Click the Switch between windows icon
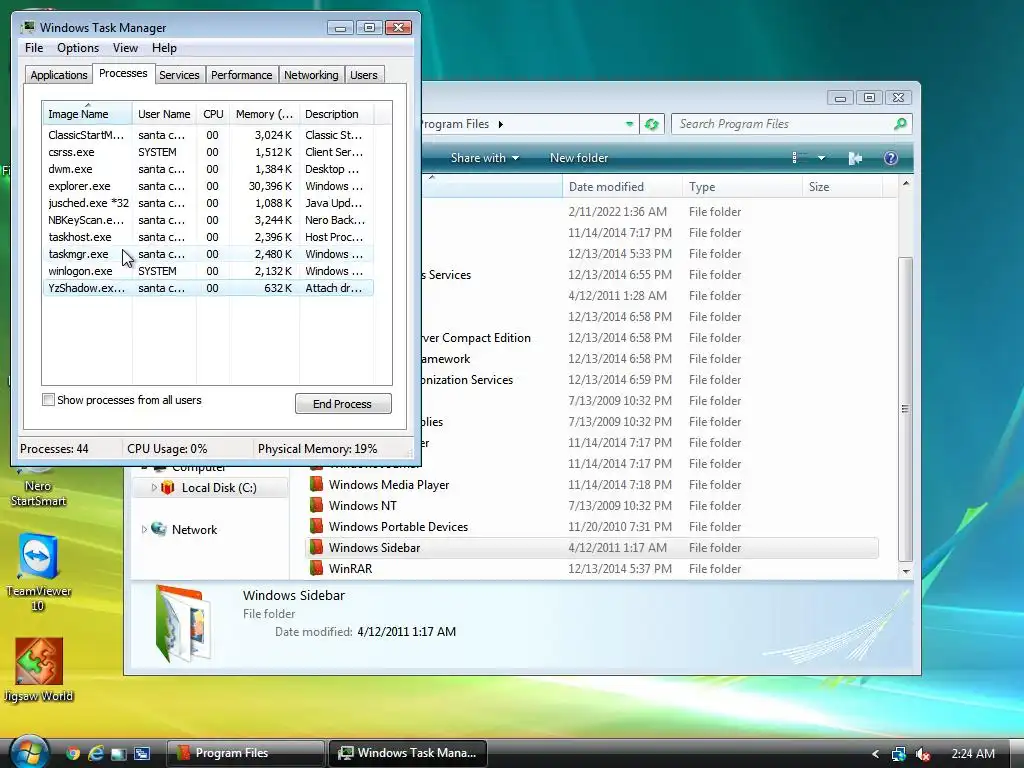Image resolution: width=1024 pixels, height=768 pixels. pyautogui.click(x=142, y=753)
